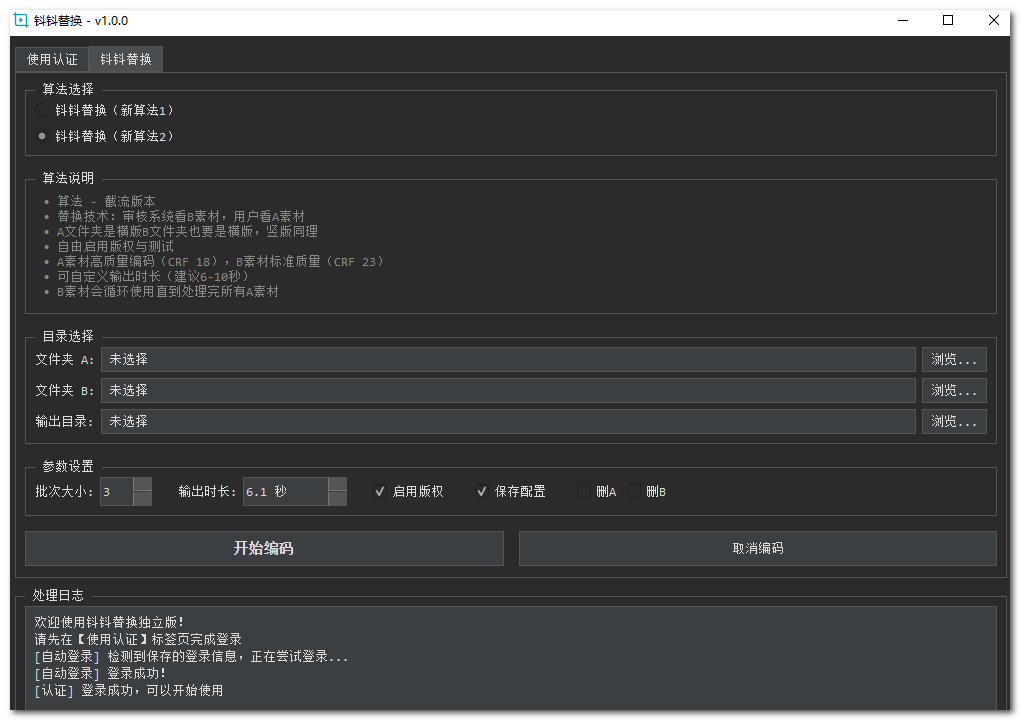Decrease 批次大小 with the down arrow

(142, 498)
